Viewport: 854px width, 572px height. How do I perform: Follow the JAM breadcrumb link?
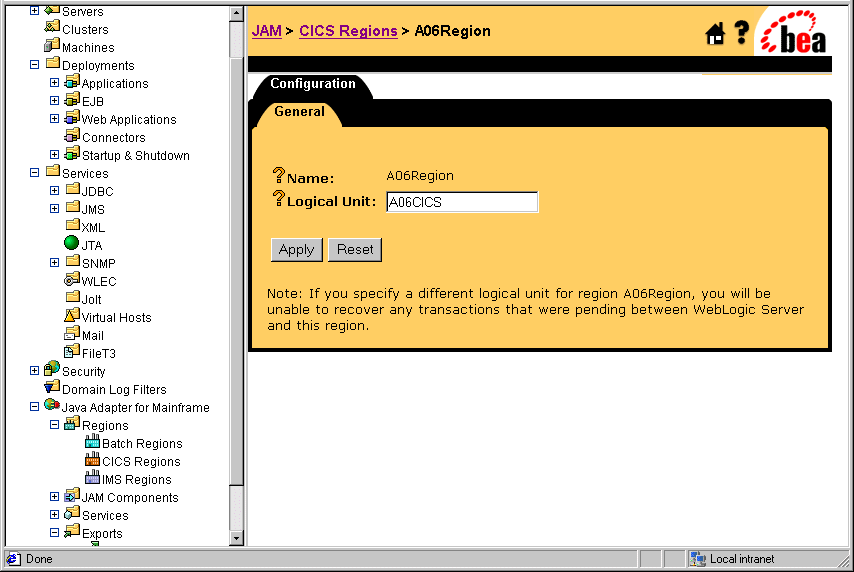click(267, 31)
